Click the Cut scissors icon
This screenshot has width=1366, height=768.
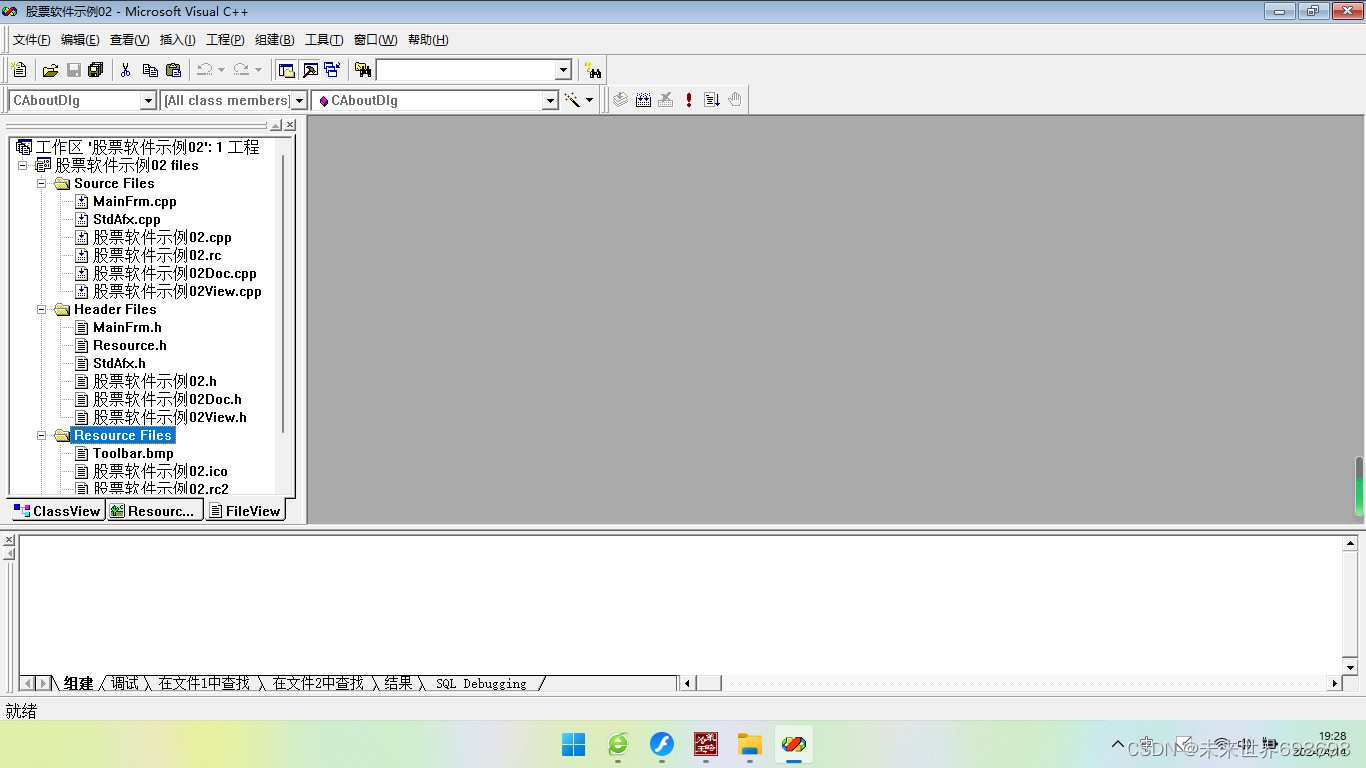[x=126, y=70]
